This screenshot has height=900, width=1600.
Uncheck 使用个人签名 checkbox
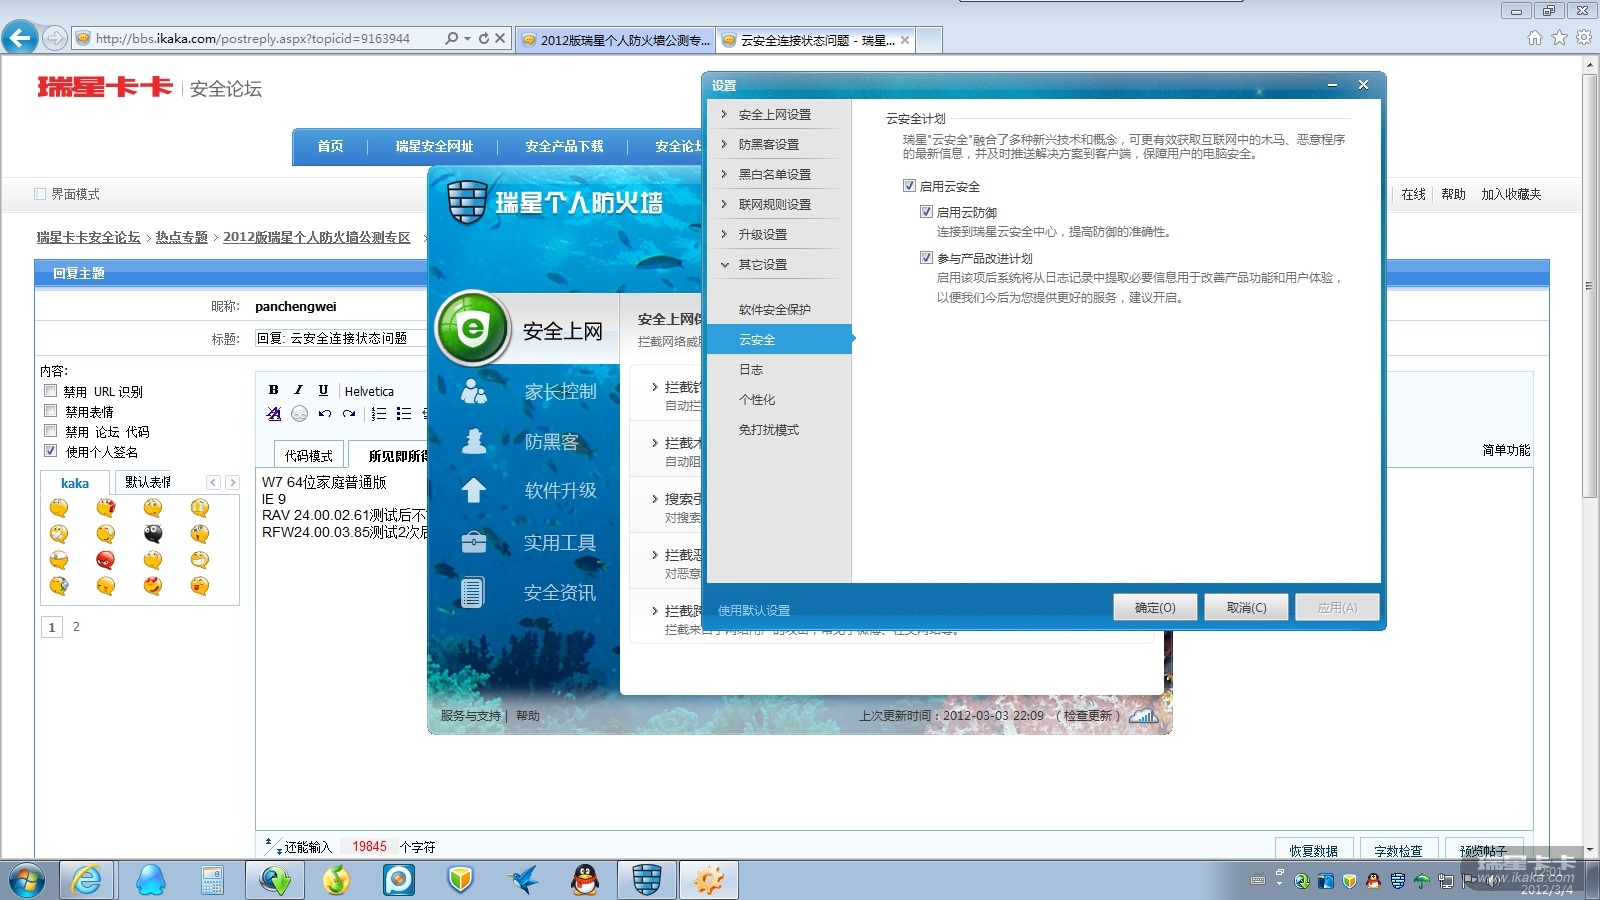click(x=50, y=451)
